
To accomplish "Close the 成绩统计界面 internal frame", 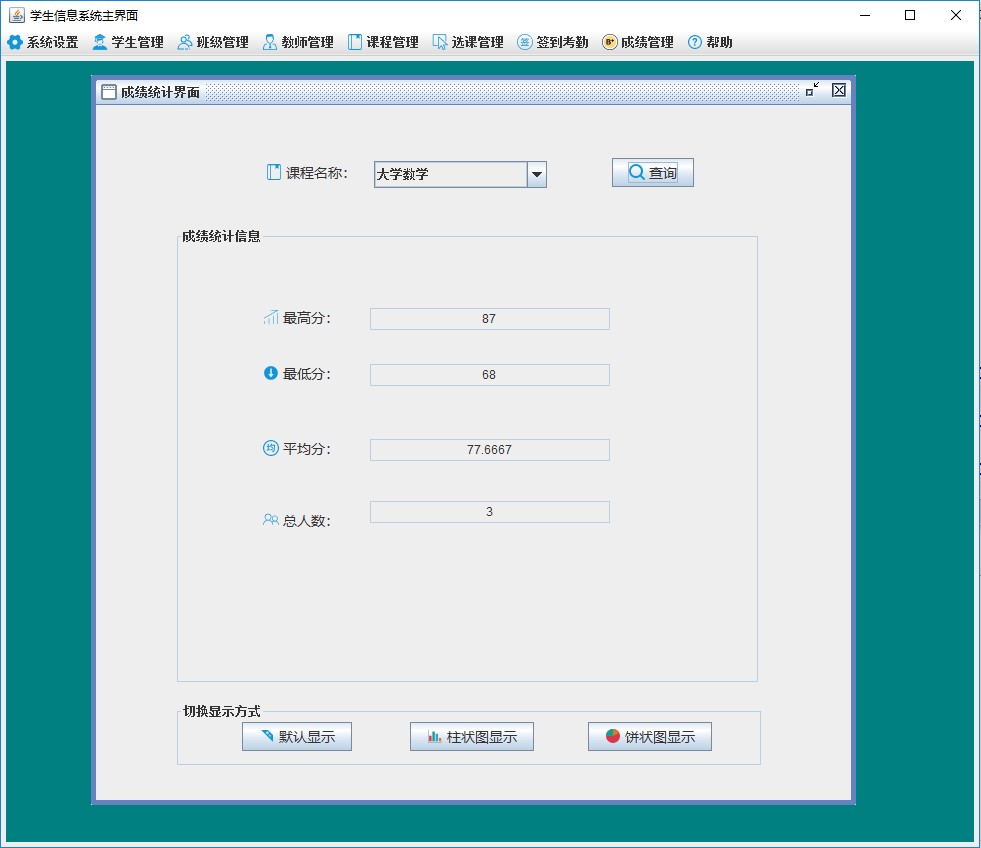I will pos(839,90).
